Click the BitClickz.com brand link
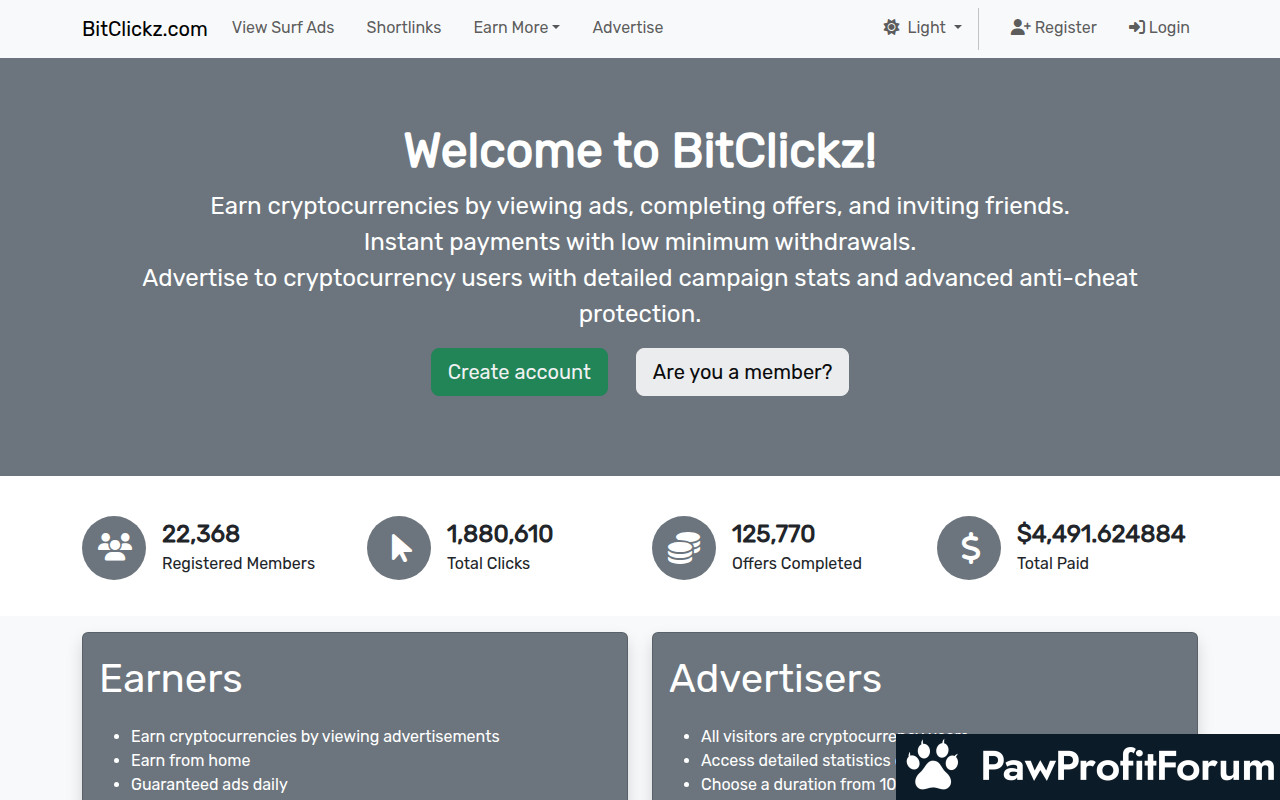This screenshot has height=800, width=1280. click(145, 29)
